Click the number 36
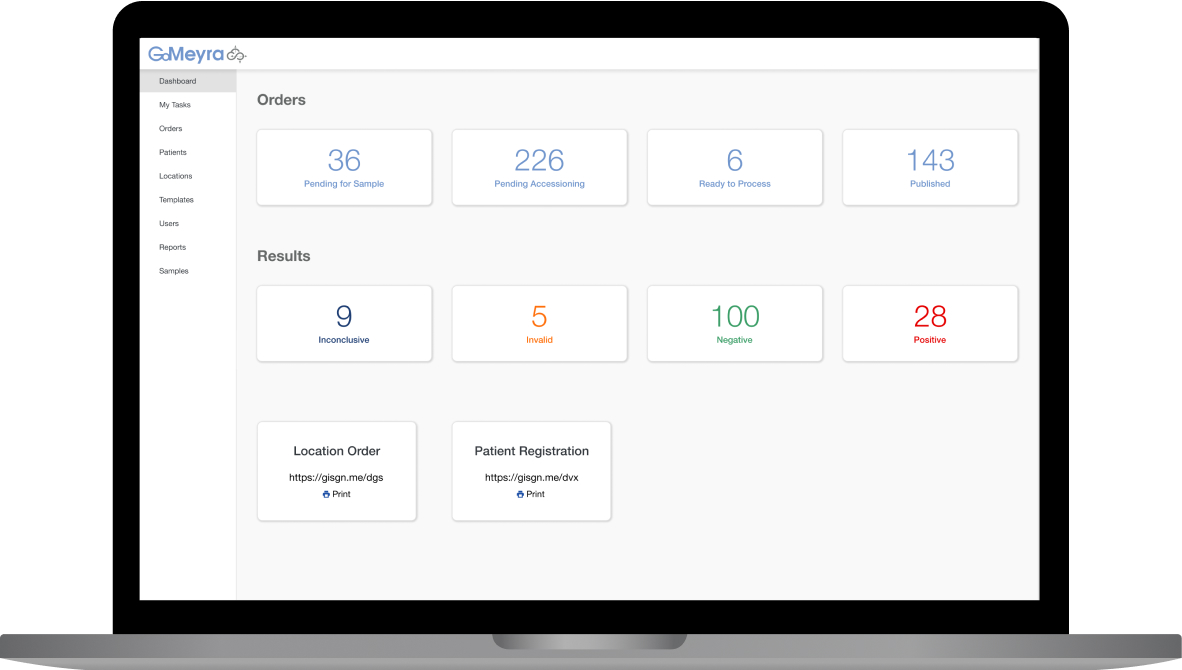 344,160
